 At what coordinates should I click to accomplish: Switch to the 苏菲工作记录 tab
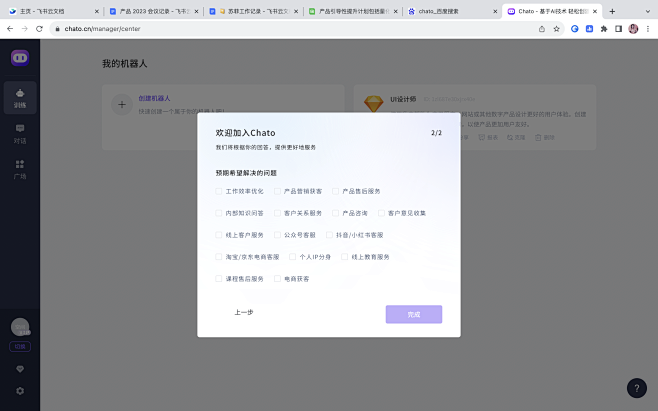point(253,11)
